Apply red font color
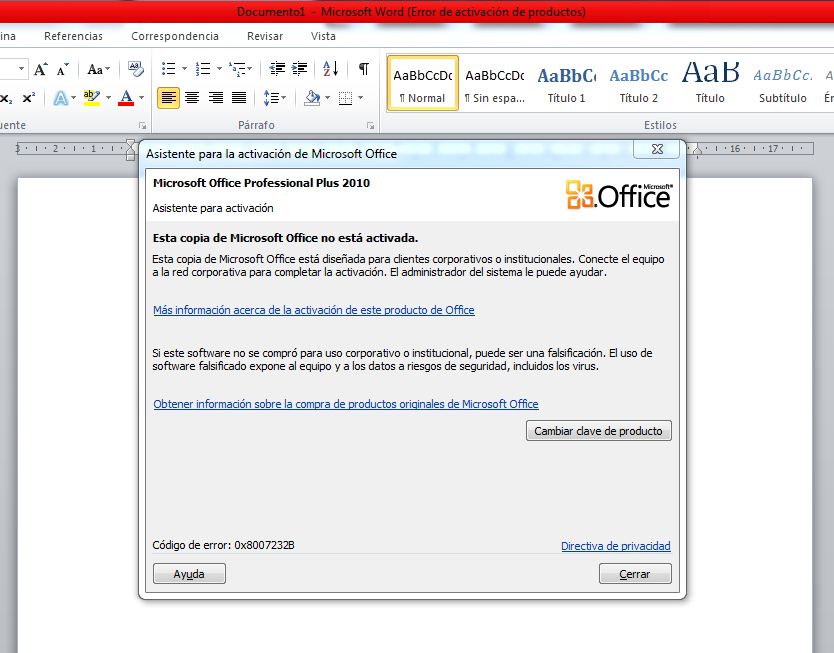834x653 pixels. [126, 98]
